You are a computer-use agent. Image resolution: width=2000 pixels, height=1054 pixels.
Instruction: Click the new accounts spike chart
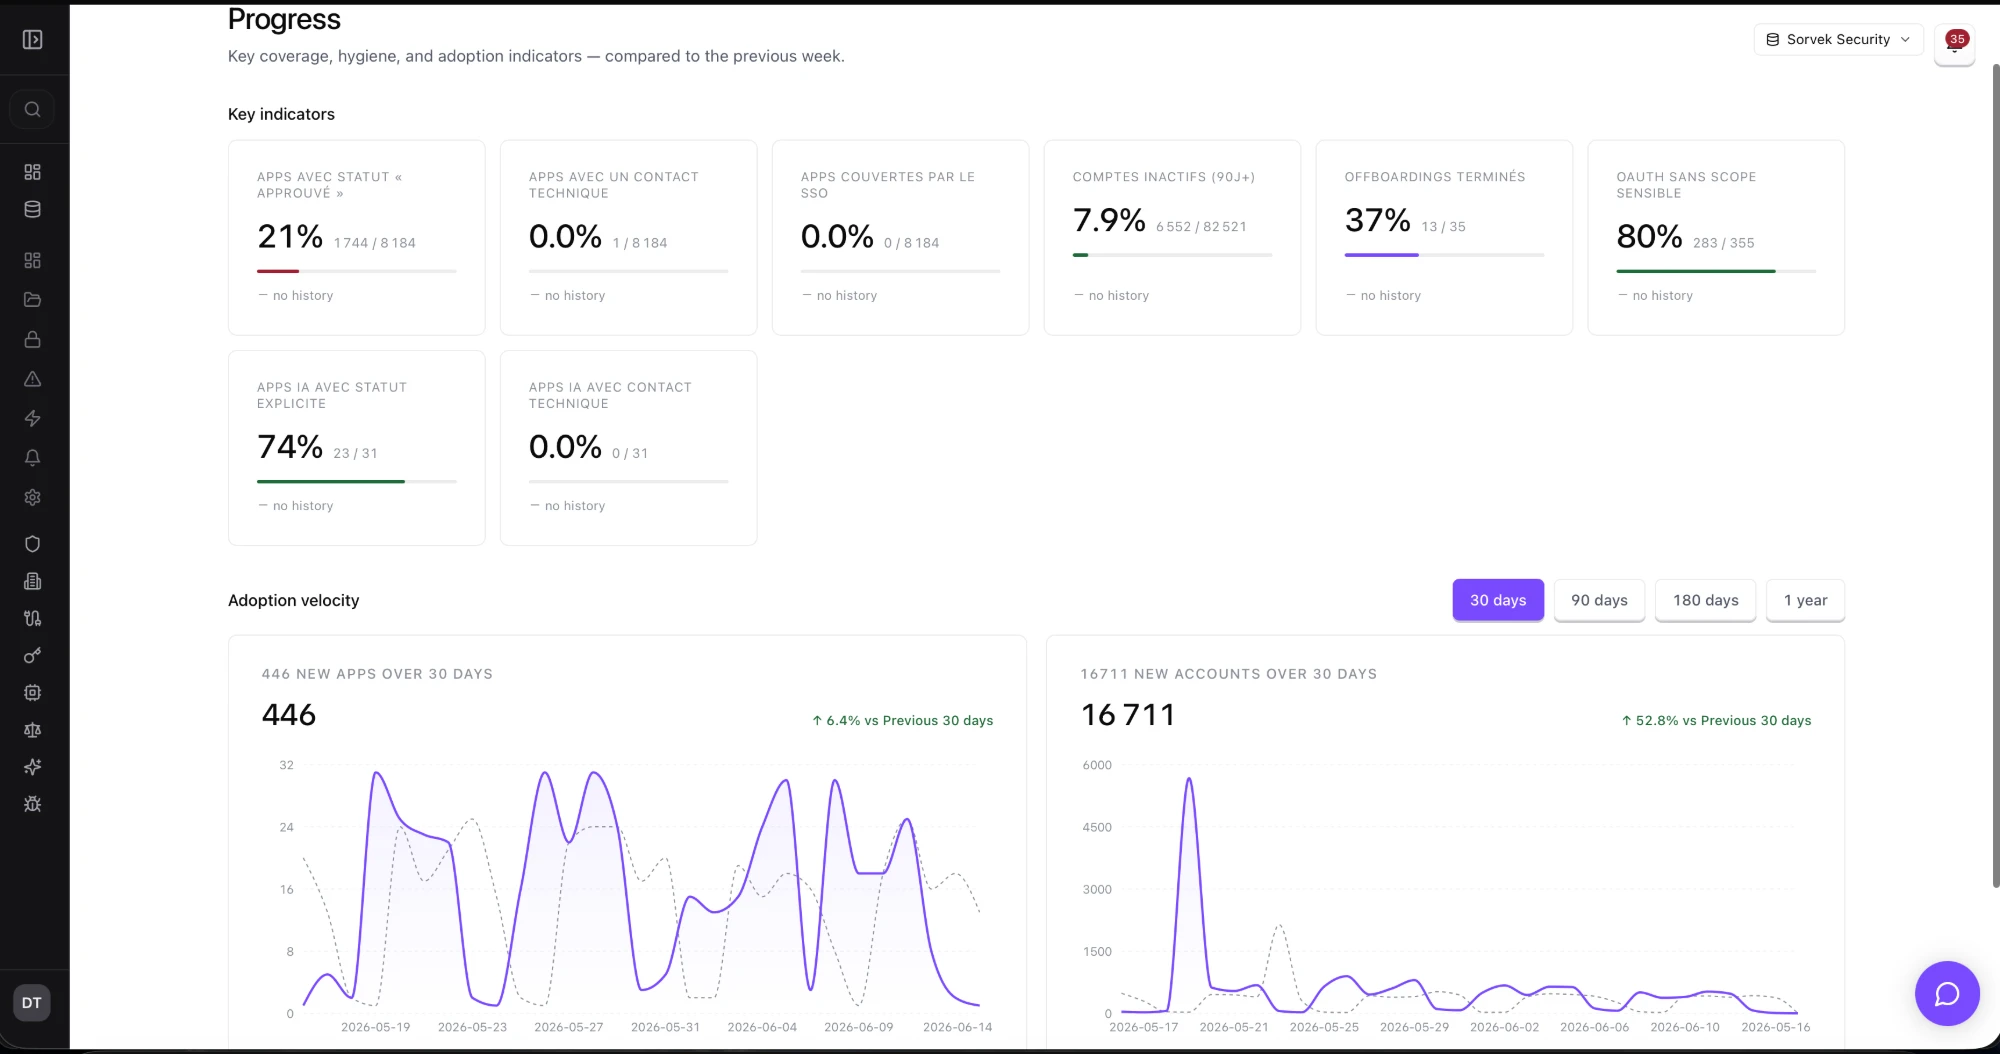click(1459, 890)
